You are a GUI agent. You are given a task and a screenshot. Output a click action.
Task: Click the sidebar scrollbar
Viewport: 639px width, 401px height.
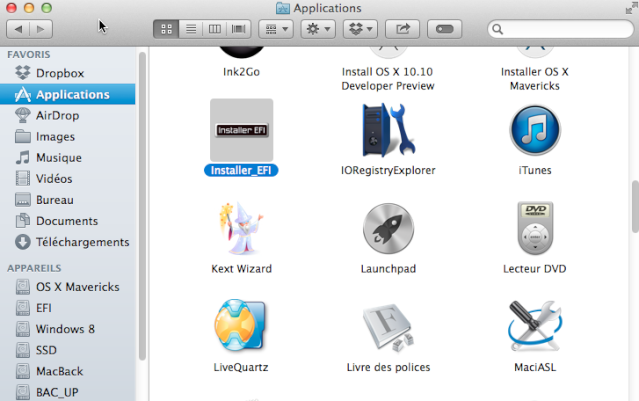tap(142, 206)
